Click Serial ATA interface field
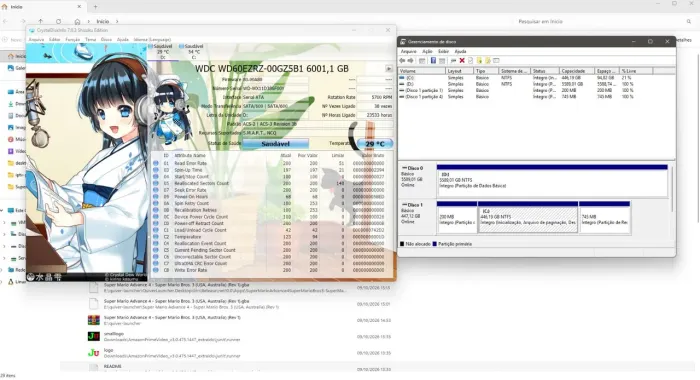This screenshot has width=700, height=380. pyautogui.click(x=276, y=97)
